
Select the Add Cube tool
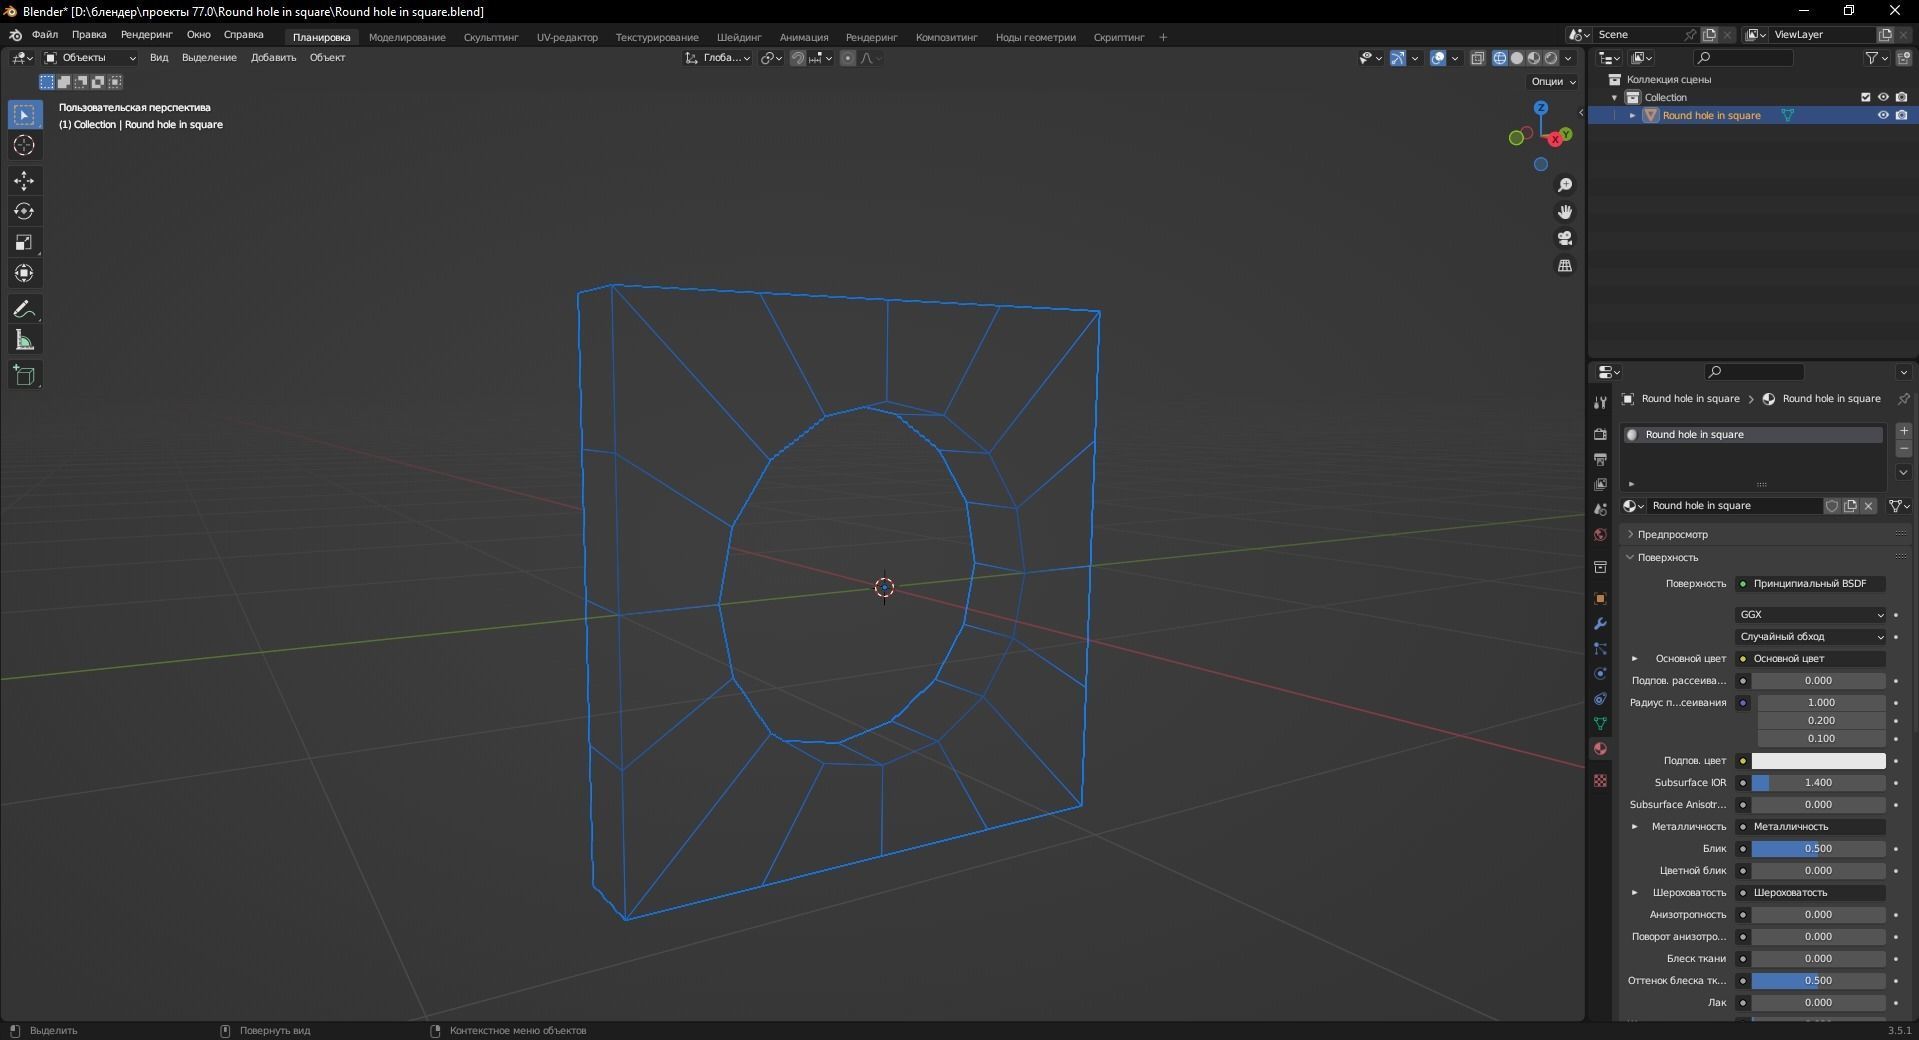(24, 376)
